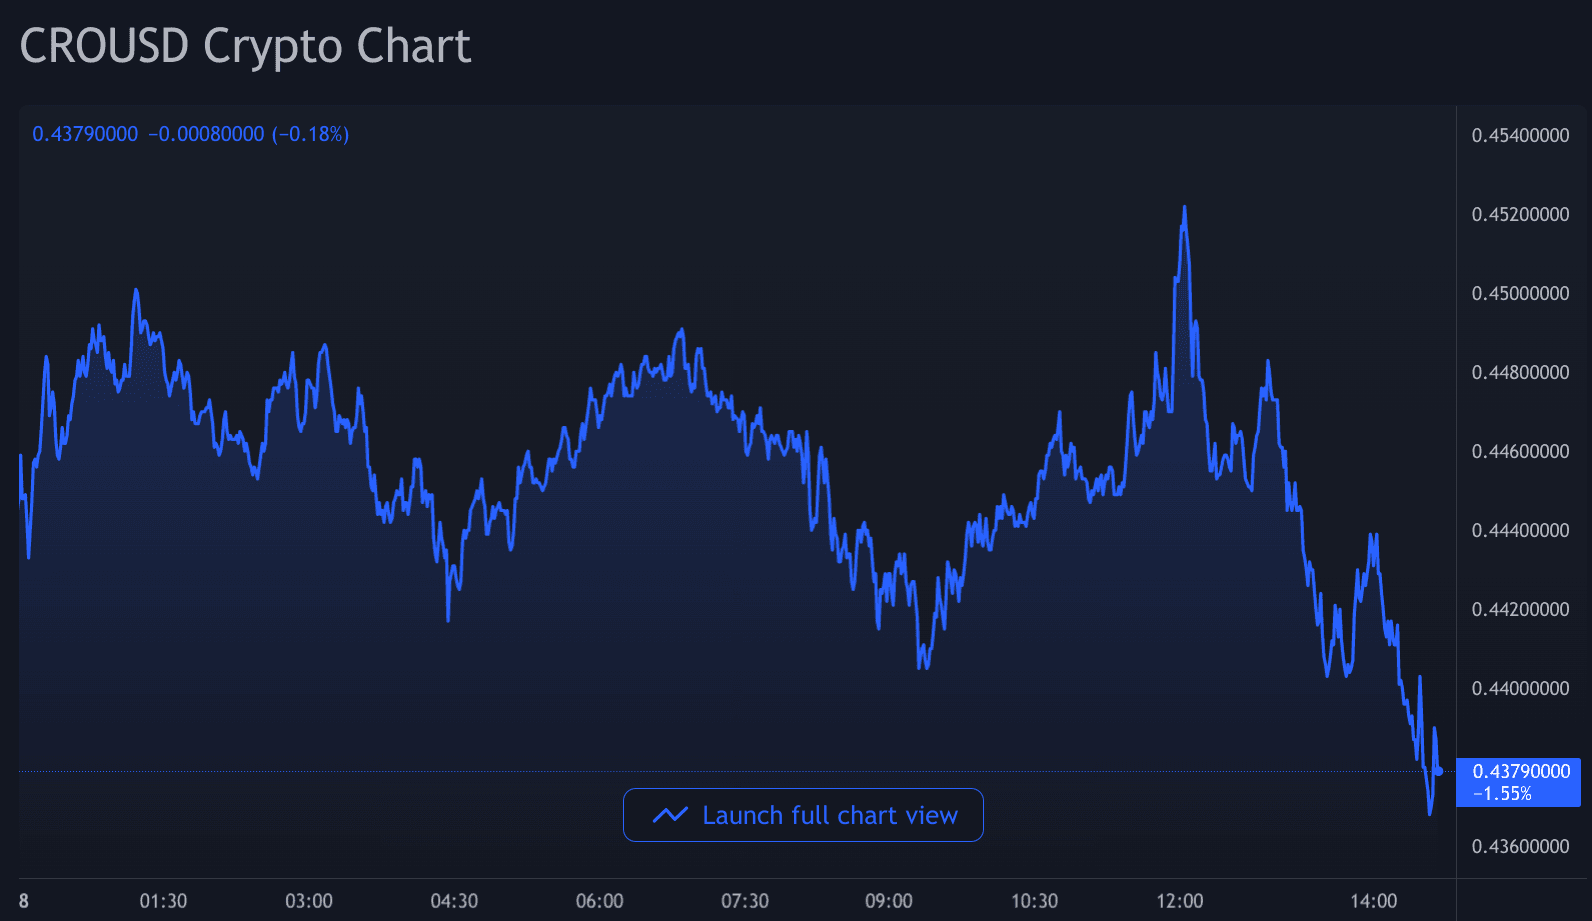Click the Launch full chart view button
This screenshot has height=921, width=1592.
803,815
